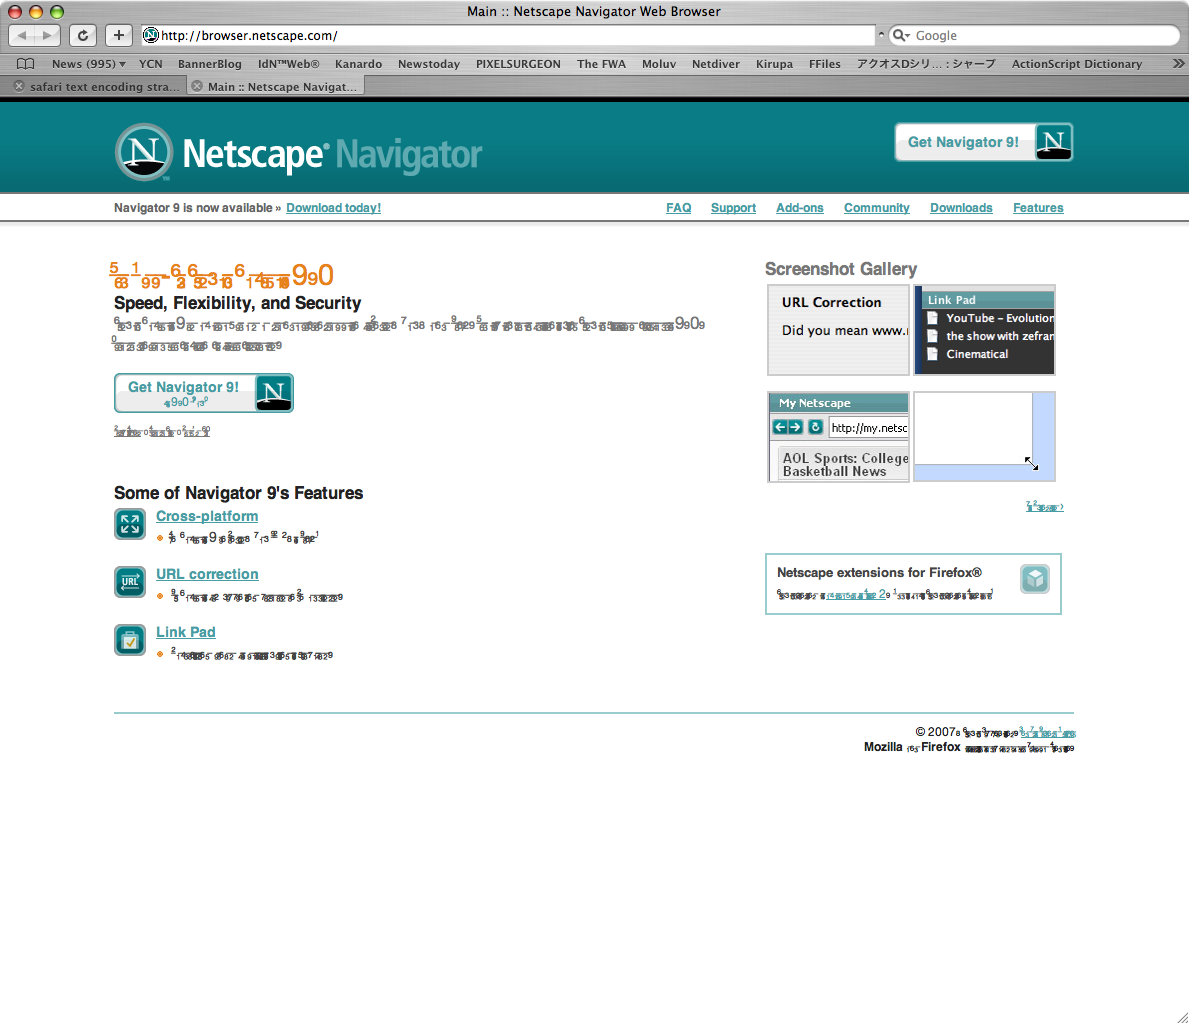Open the Kanardo bookmark
Image resolution: width=1189 pixels, height=1024 pixels.
pos(359,64)
